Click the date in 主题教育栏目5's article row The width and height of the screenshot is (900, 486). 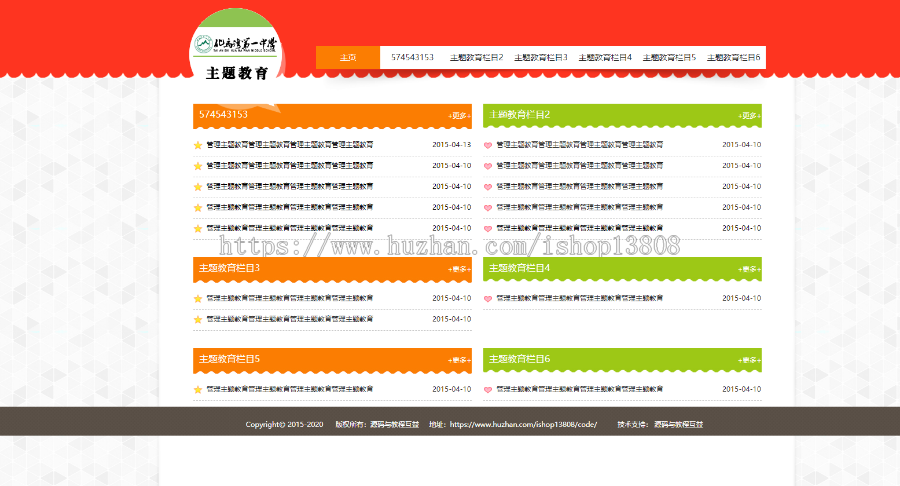452,389
